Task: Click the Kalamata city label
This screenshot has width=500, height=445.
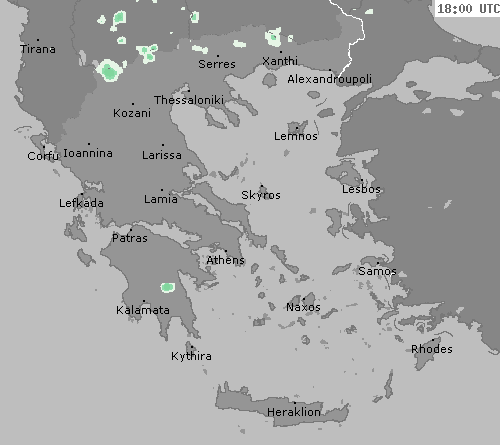Action: click(143, 310)
